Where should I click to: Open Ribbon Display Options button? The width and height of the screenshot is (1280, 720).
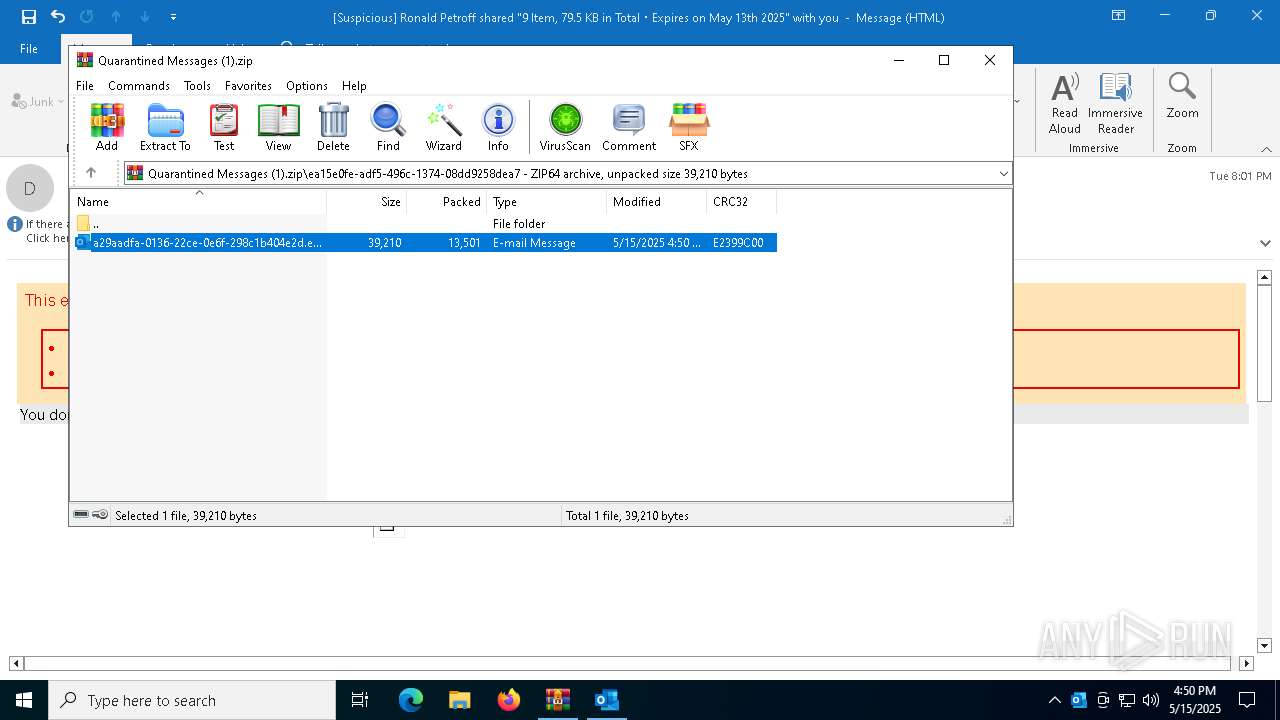click(x=1119, y=16)
